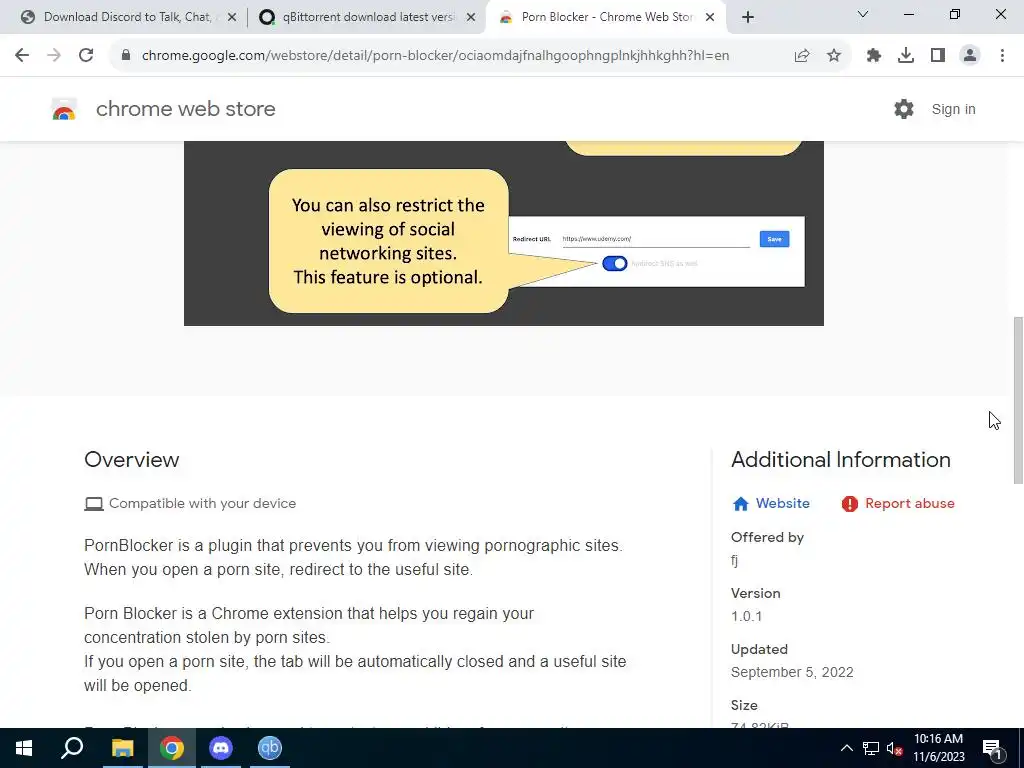
Task: Click the forward navigation arrow
Action: click(54, 56)
